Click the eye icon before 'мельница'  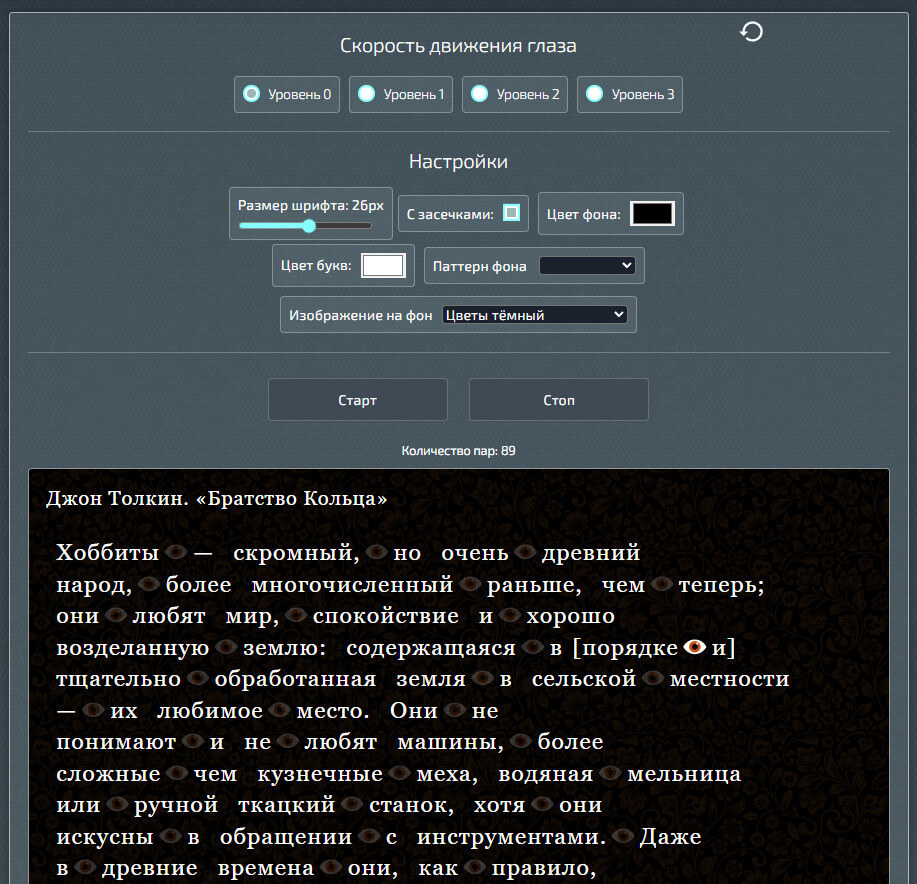[610, 773]
